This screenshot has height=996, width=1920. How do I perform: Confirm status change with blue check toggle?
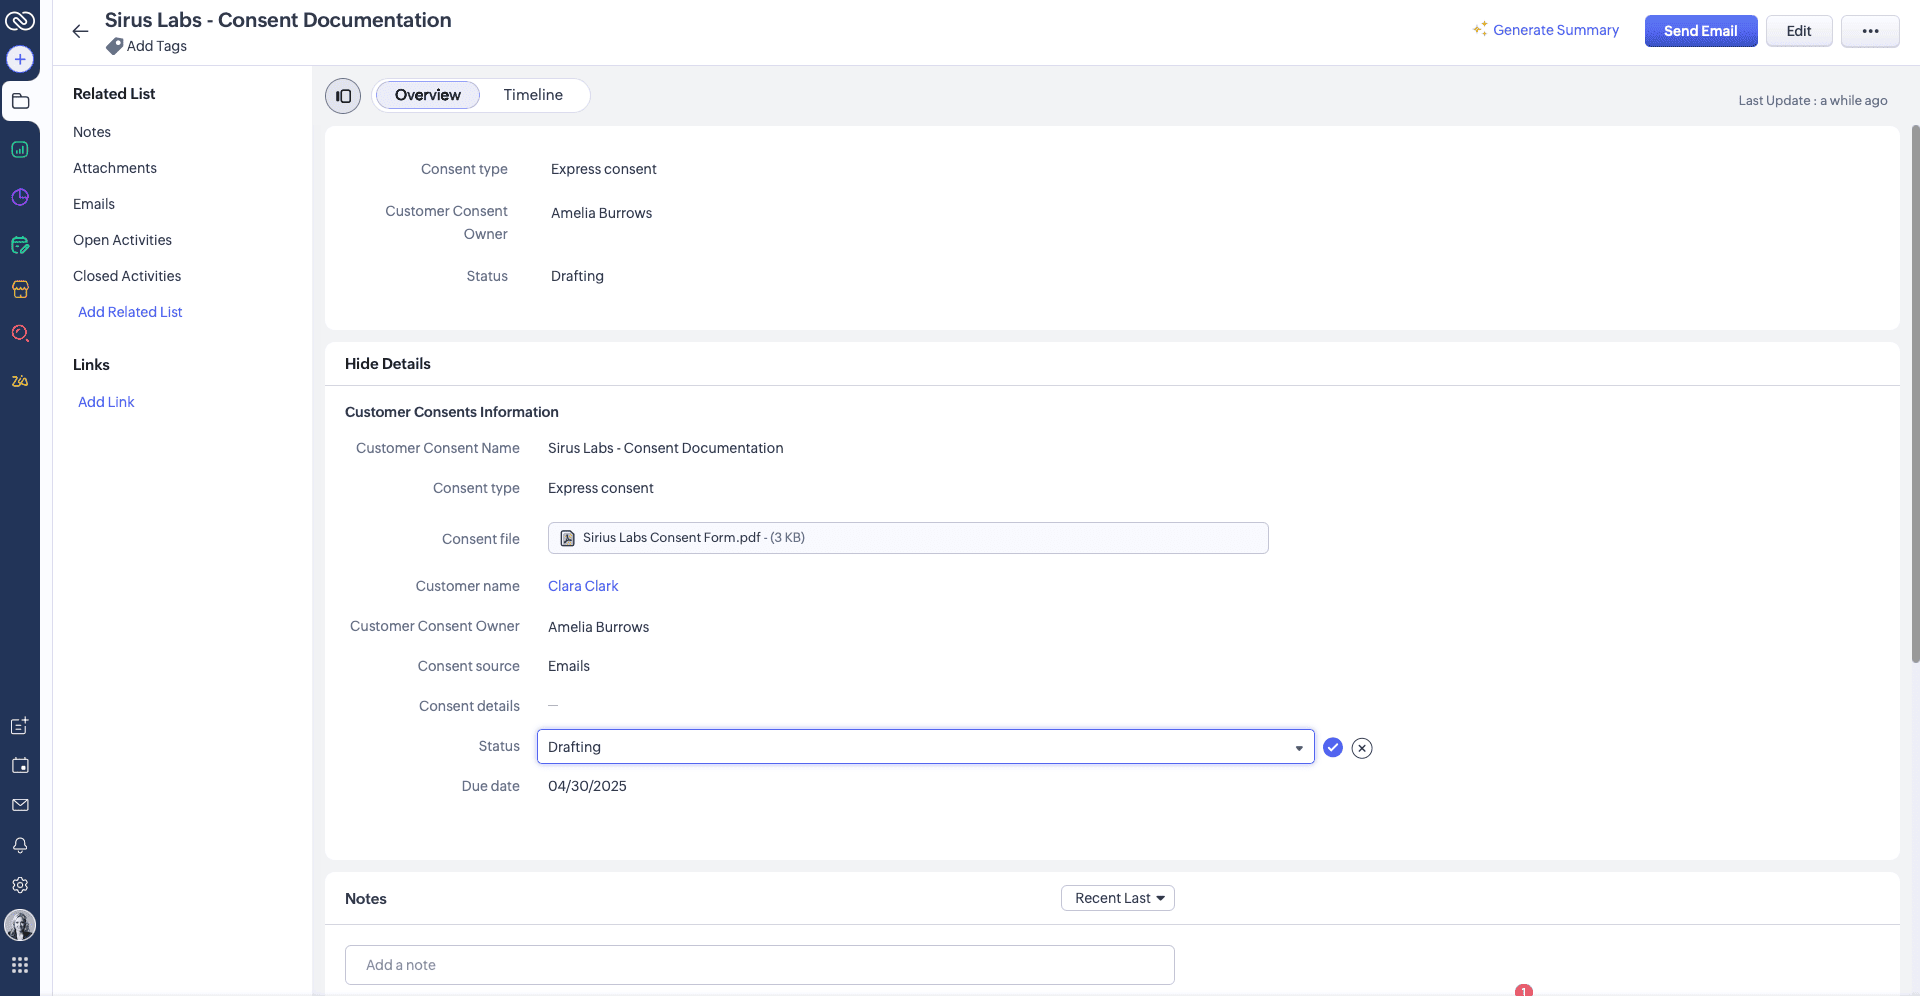1332,747
